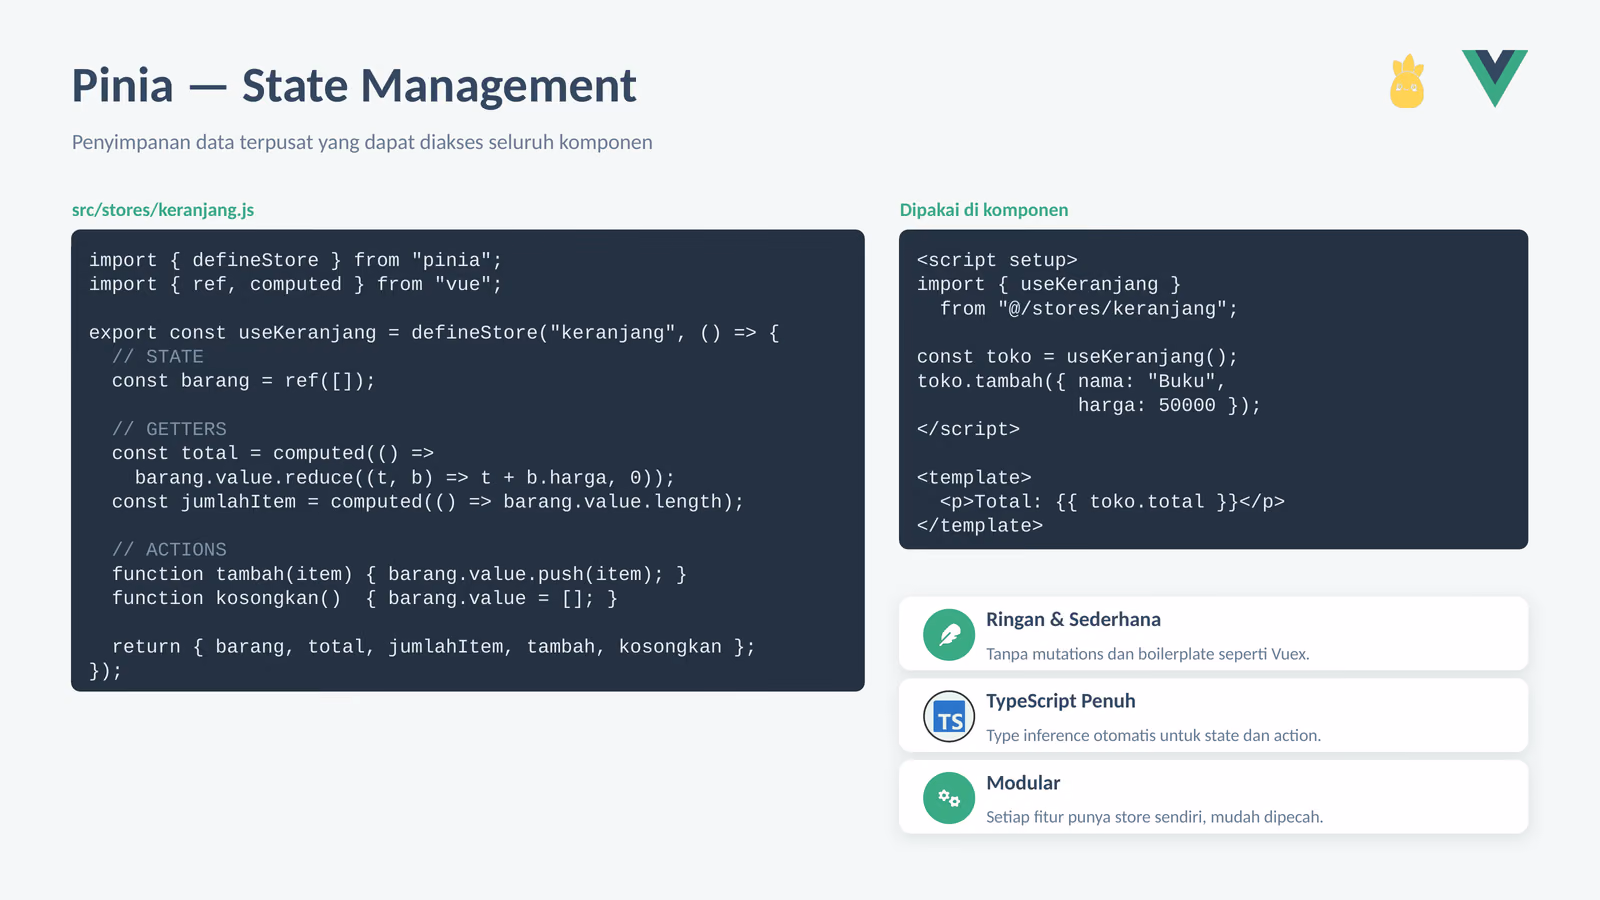This screenshot has height=900, width=1600.
Task: Click the '<p>Total: {{ toko.total }}</p>' line
Action: coord(1112,501)
